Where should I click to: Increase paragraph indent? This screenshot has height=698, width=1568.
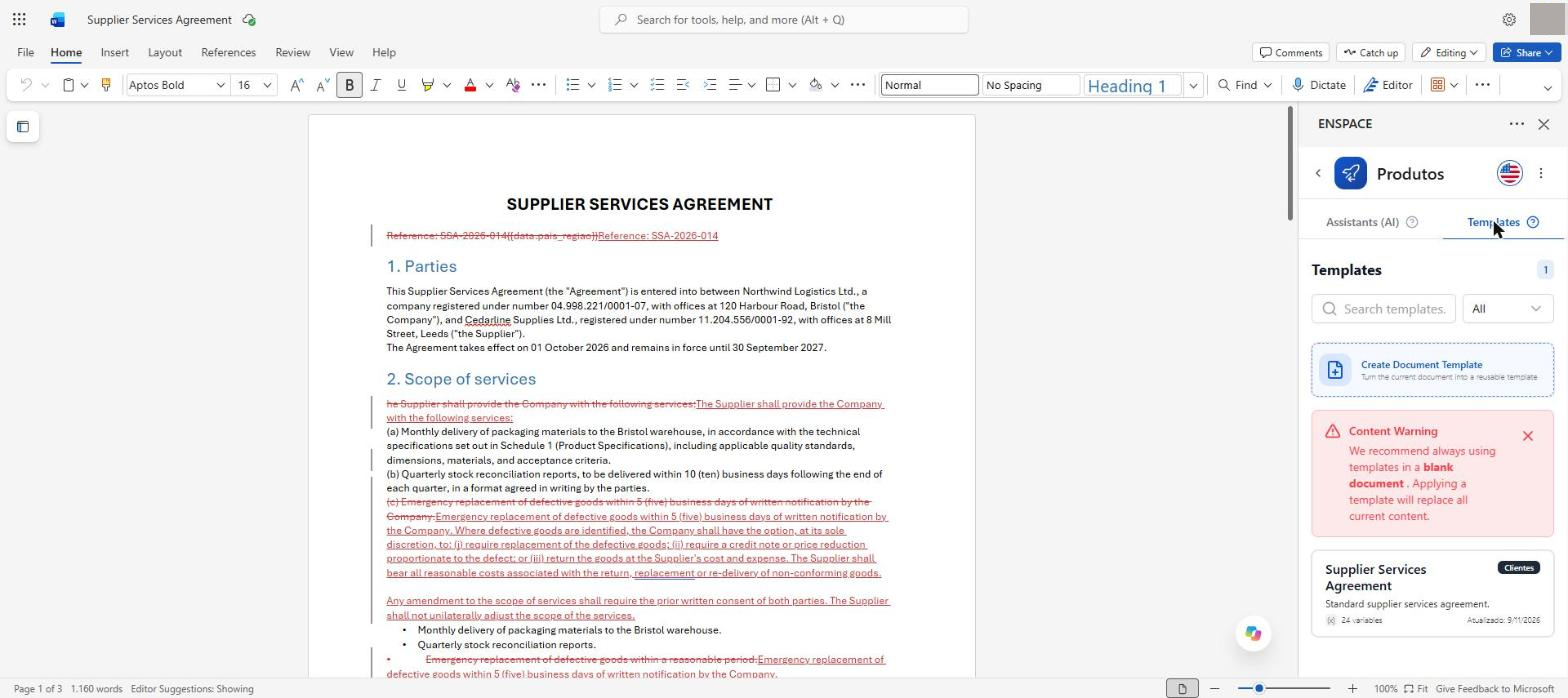point(709,85)
